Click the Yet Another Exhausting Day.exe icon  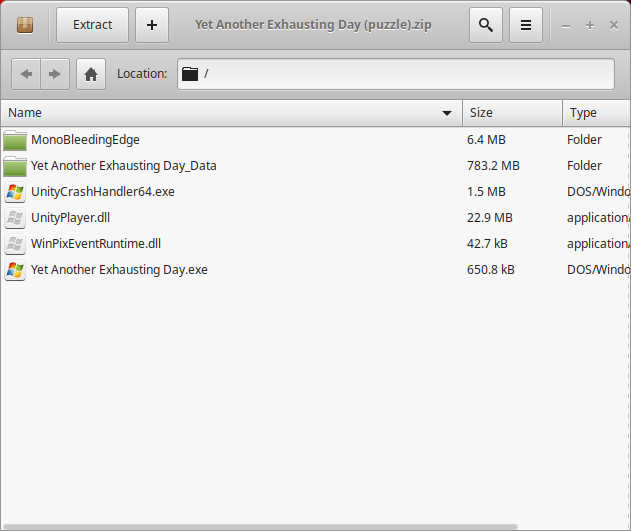pos(15,270)
